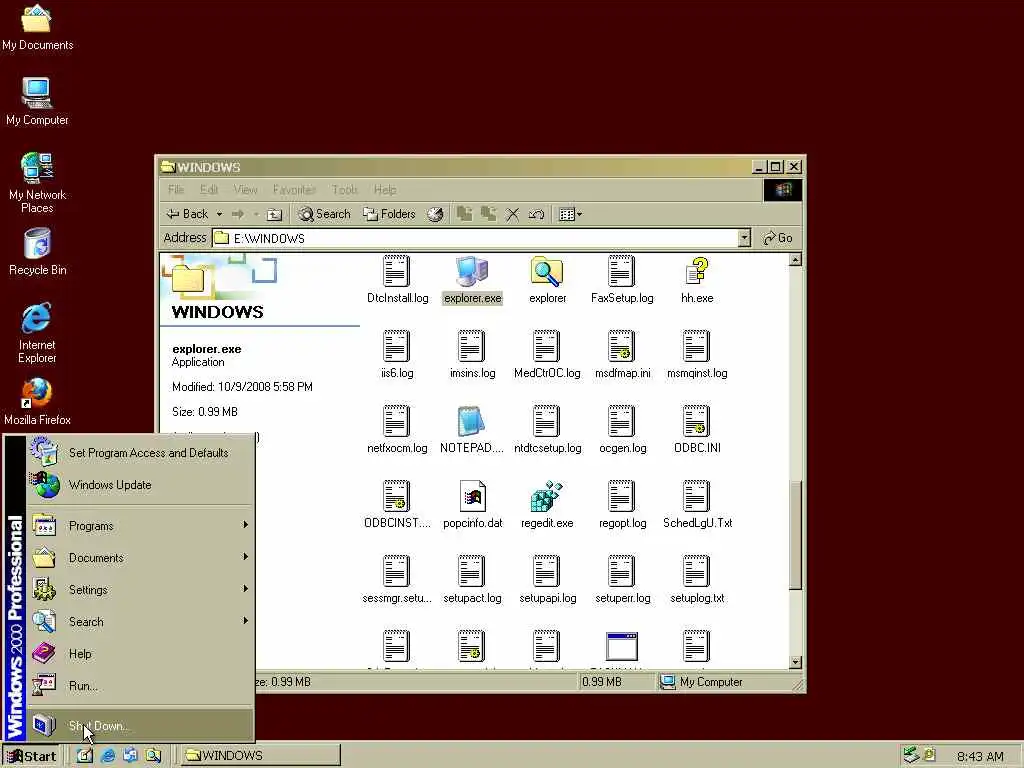Expand the Address bar dropdown
Screen dimensions: 1024x768
click(x=744, y=238)
